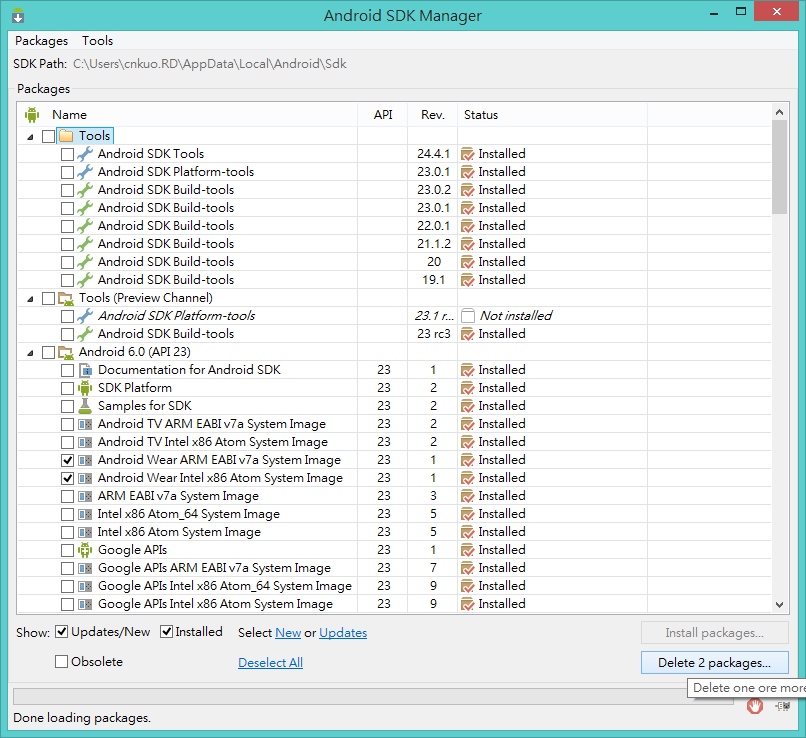Click not installed status icon for Platform-tools preview
Image resolution: width=806 pixels, height=738 pixels.
[x=468, y=316]
